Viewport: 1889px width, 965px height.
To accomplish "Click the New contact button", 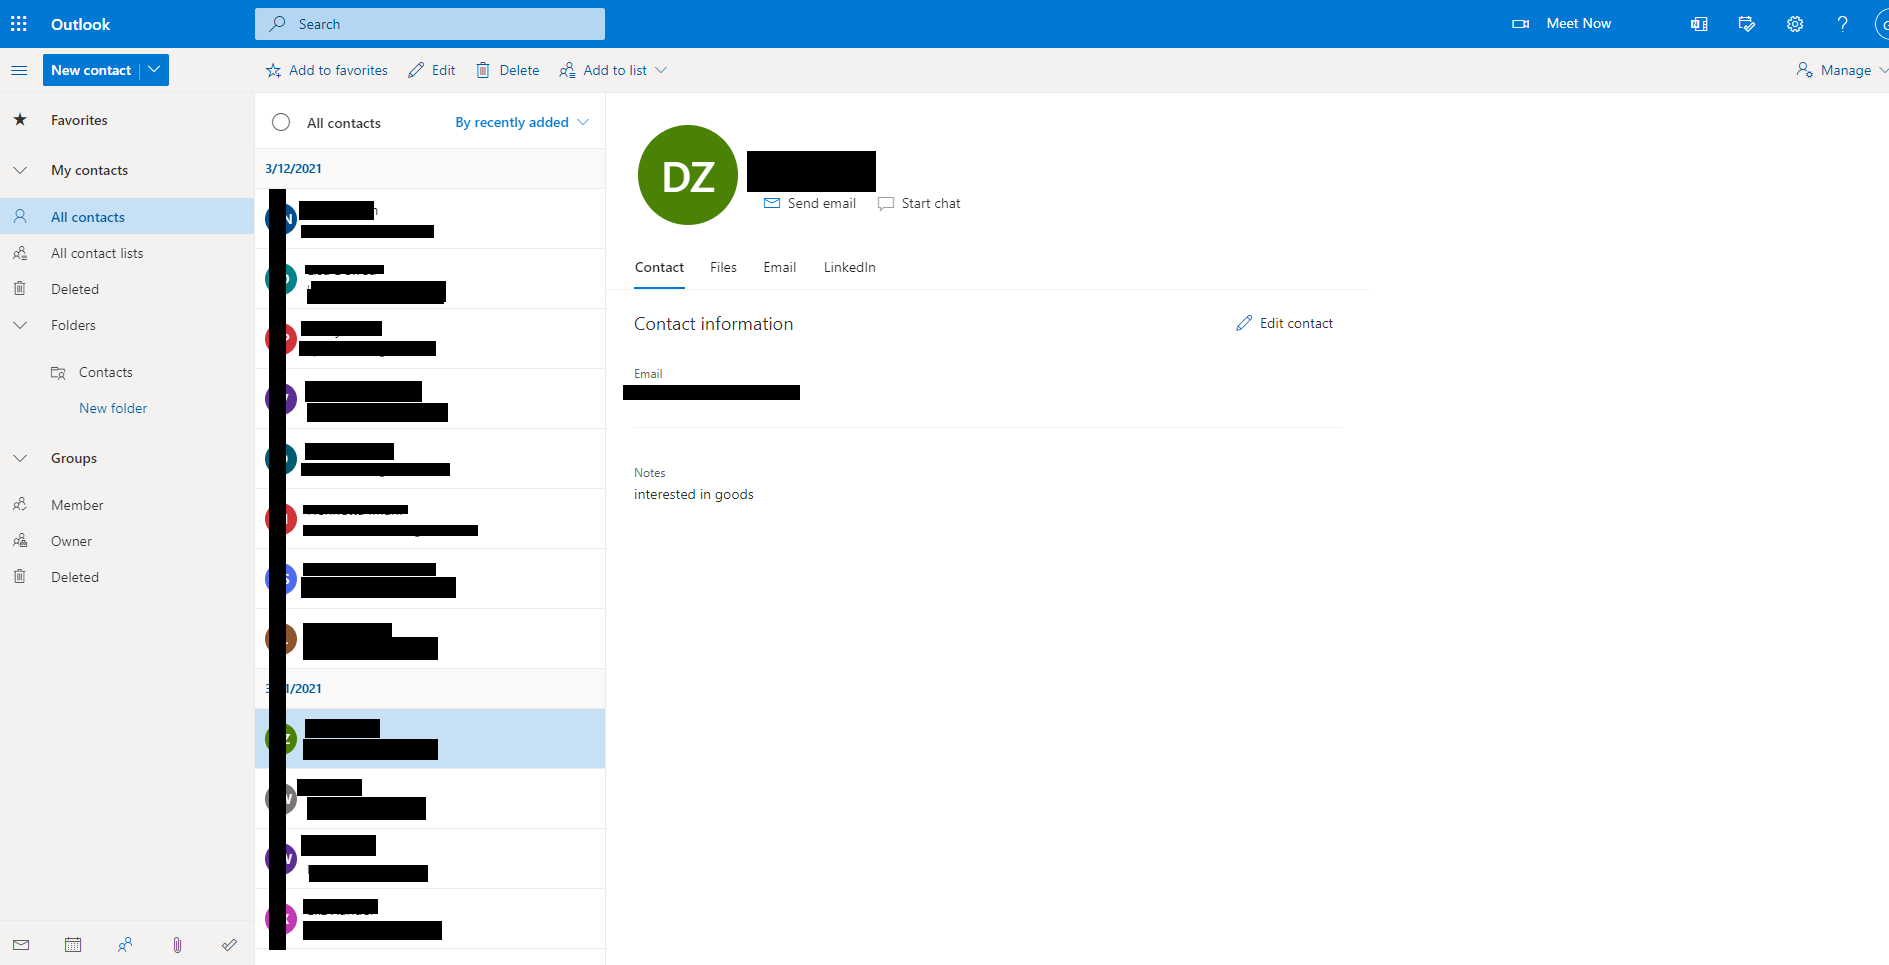I will coord(91,70).
